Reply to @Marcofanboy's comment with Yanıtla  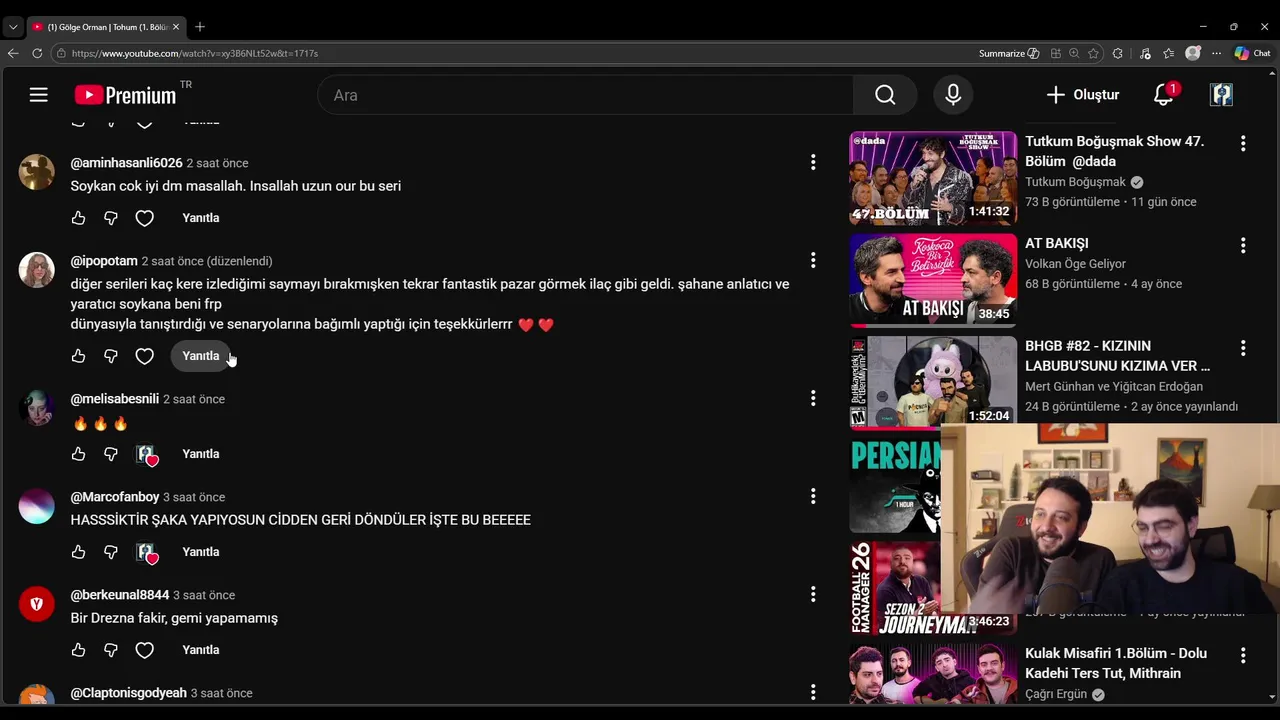pos(201,552)
